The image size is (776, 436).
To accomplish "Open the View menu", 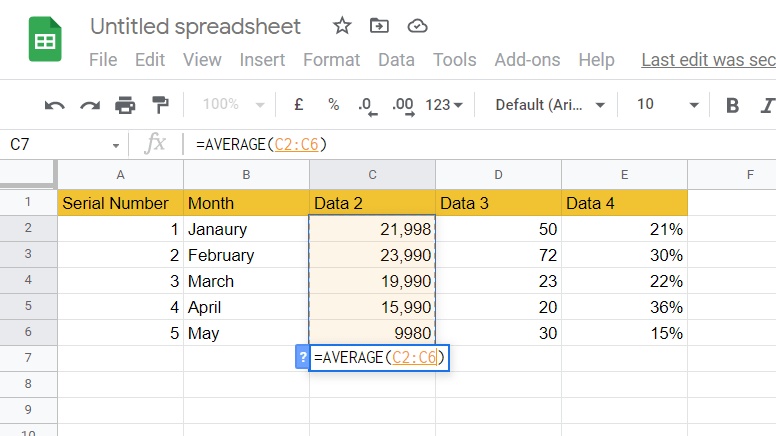I will 202,60.
